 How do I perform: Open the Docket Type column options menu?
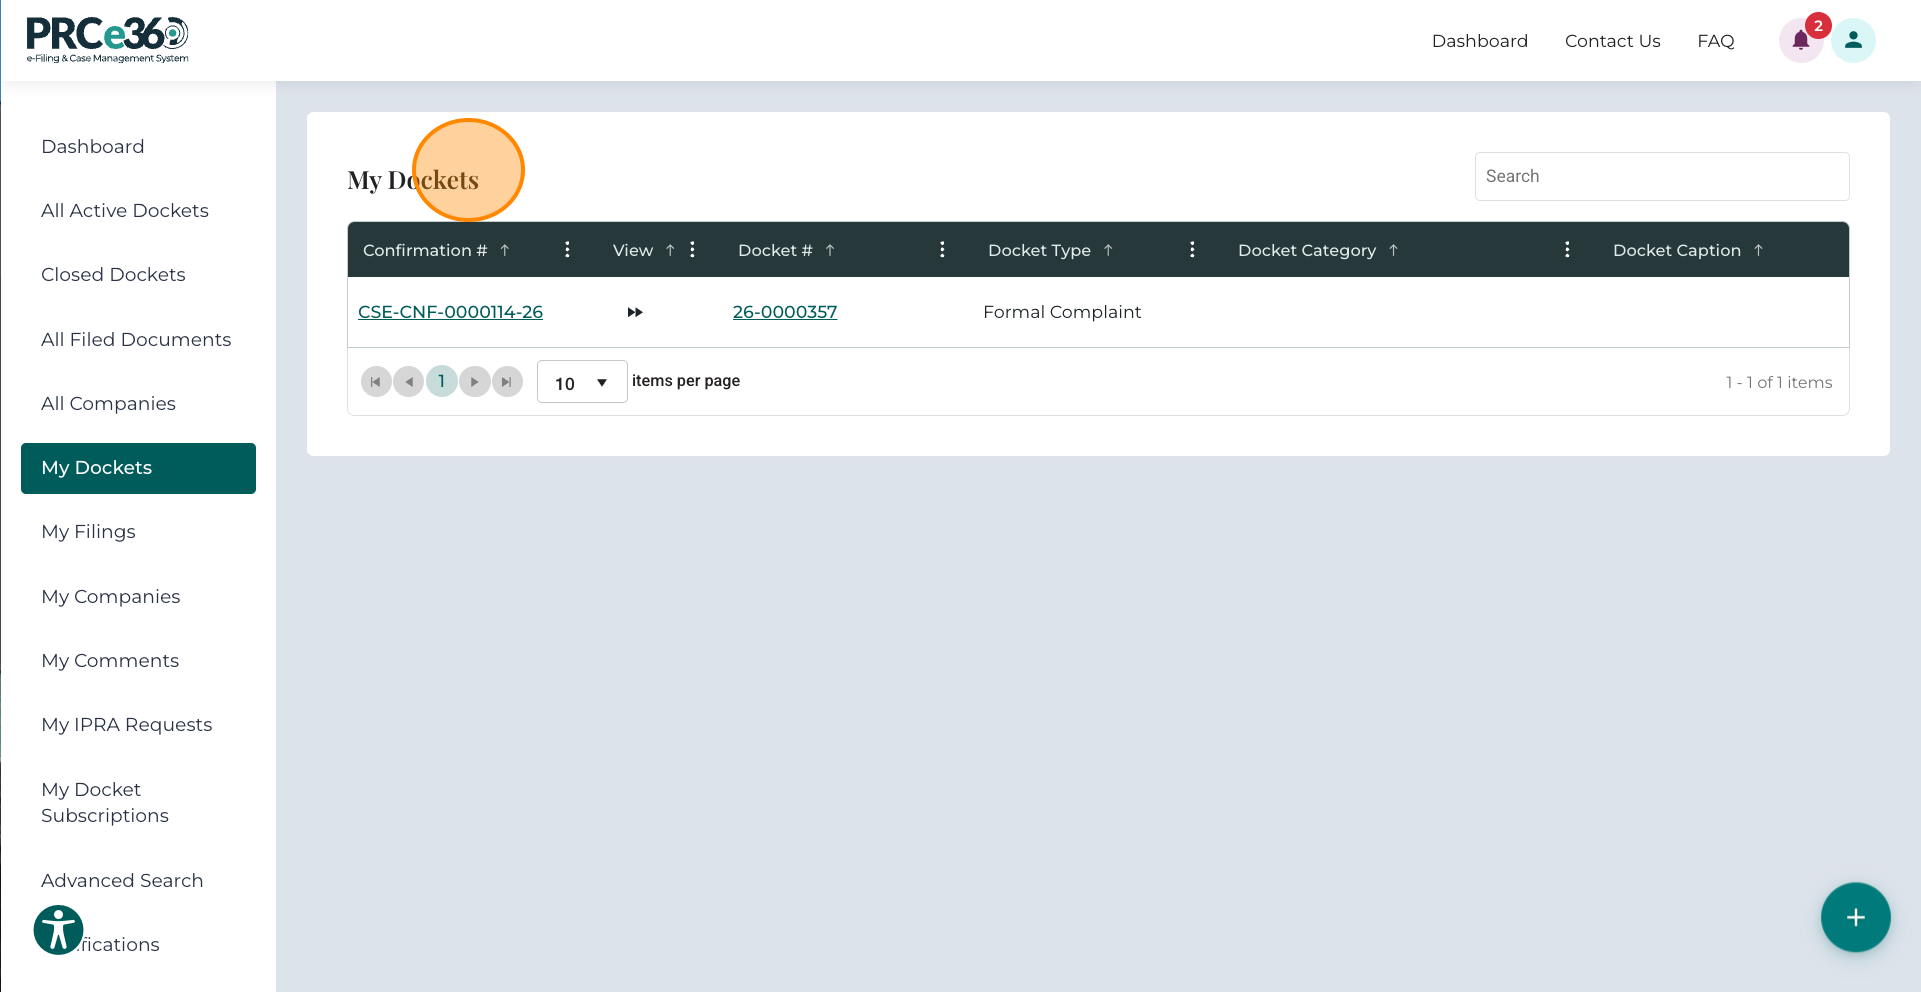(x=1192, y=250)
